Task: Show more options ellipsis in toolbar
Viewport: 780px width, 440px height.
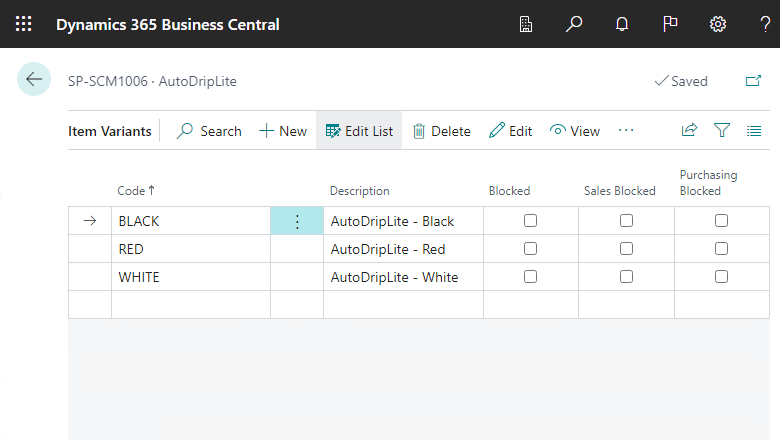Action: (626, 130)
